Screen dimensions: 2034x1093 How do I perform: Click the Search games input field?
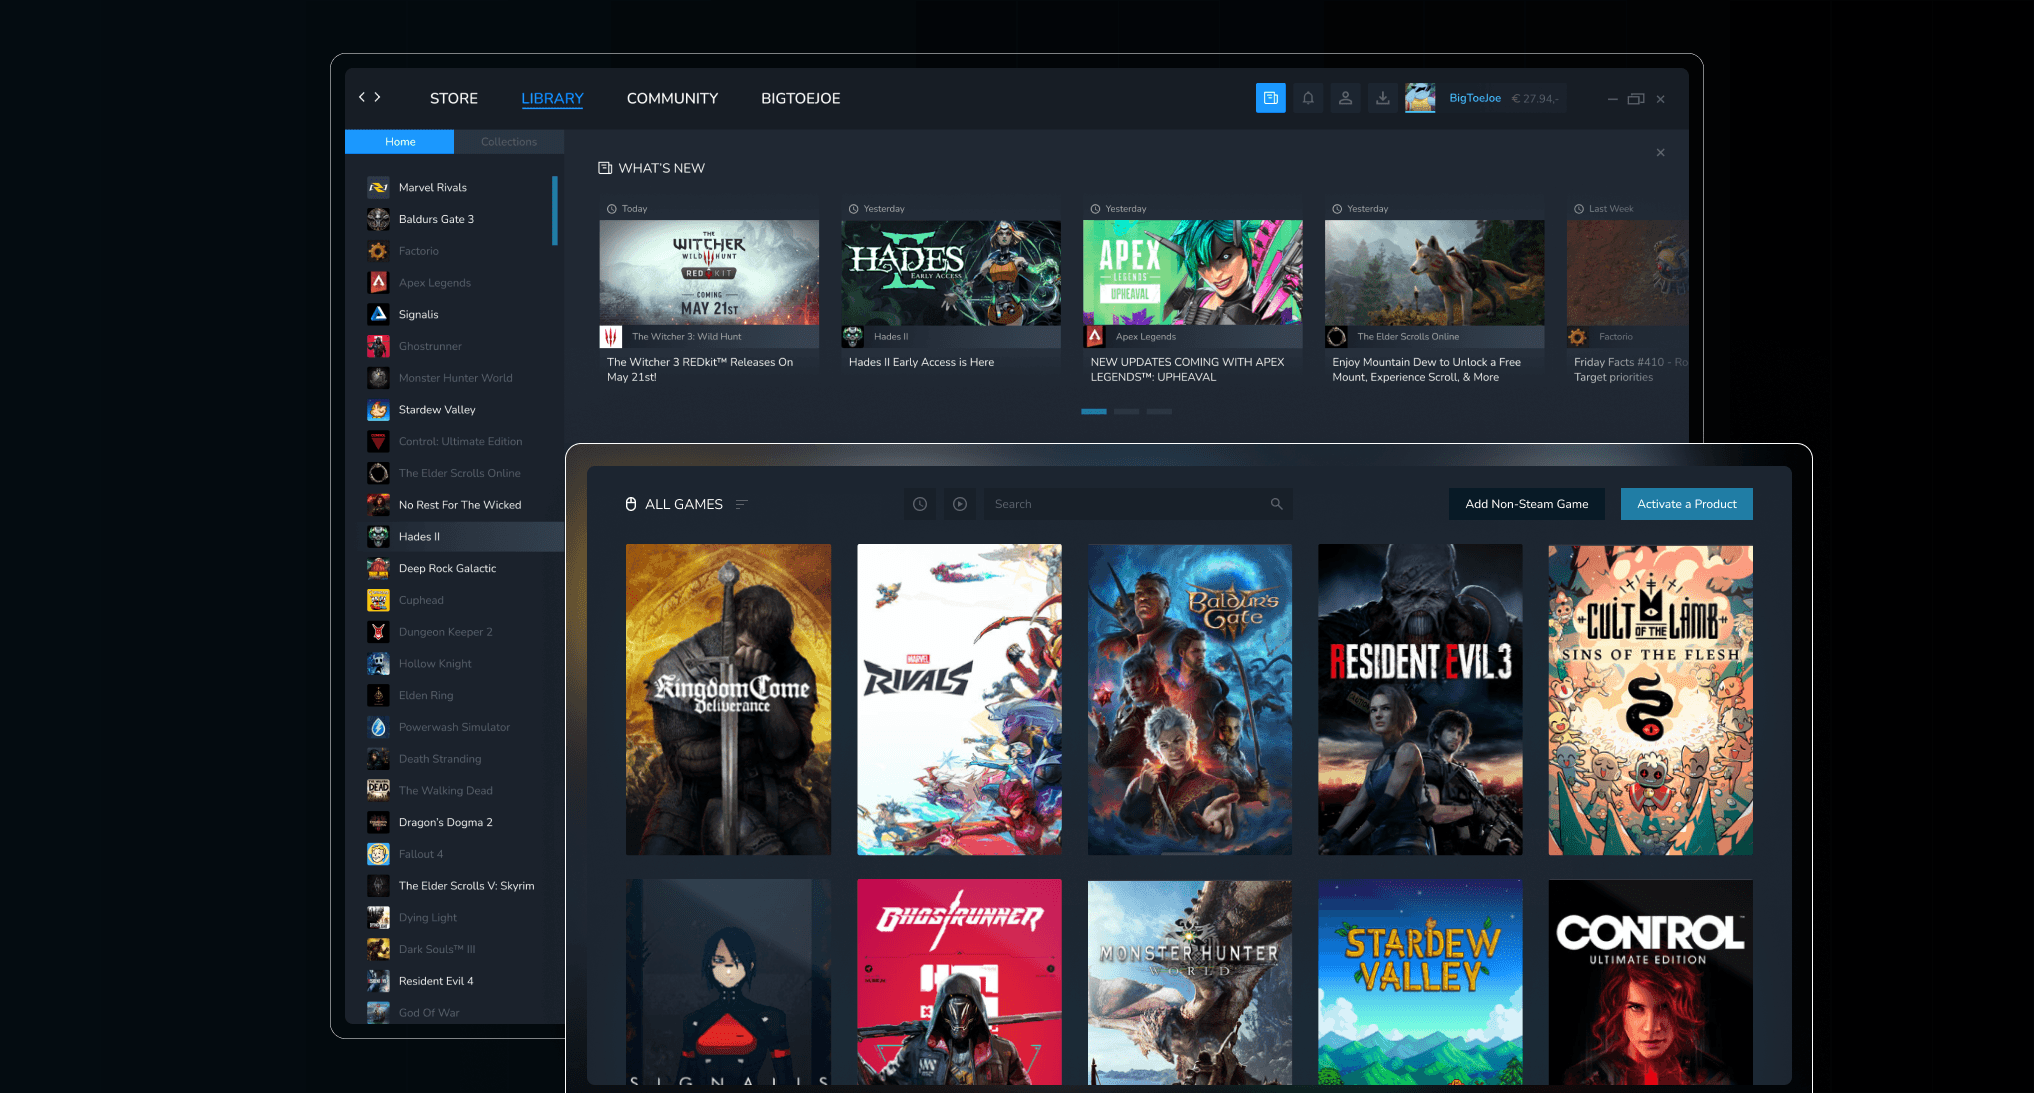[1138, 504]
